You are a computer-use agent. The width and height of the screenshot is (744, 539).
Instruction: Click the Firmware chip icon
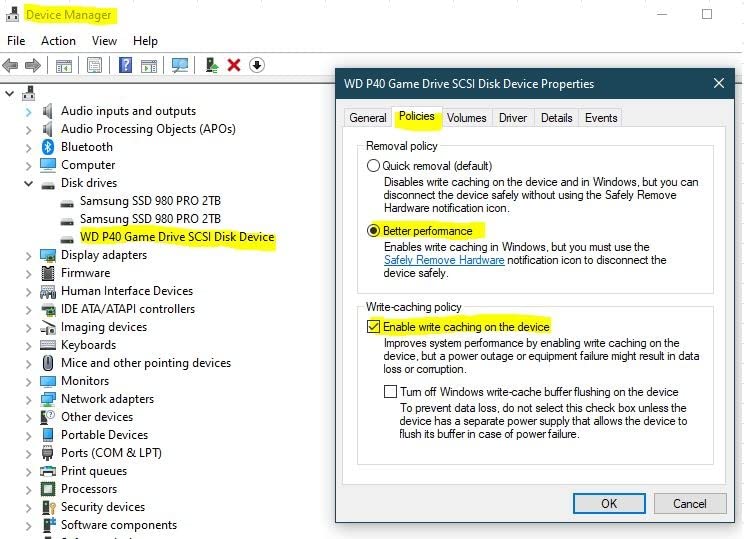(48, 273)
